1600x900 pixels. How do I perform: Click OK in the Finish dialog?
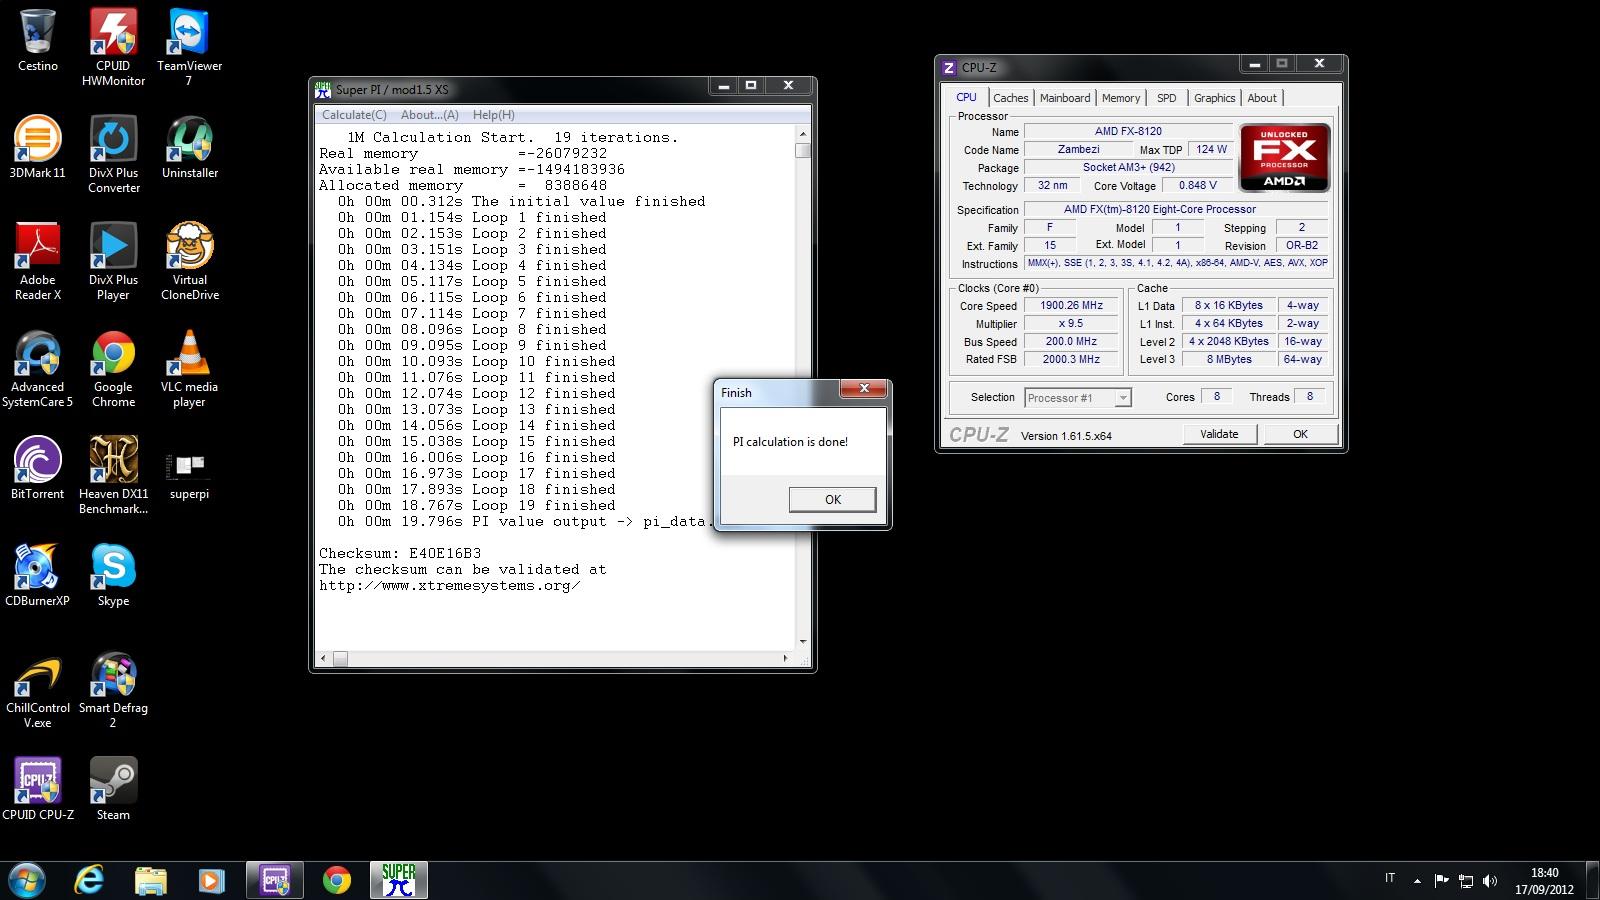[x=832, y=499]
